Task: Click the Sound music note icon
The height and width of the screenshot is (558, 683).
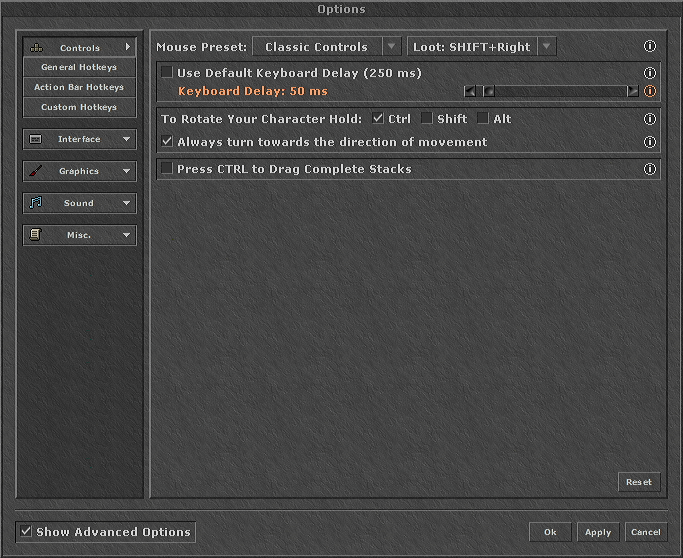Action: (36, 203)
